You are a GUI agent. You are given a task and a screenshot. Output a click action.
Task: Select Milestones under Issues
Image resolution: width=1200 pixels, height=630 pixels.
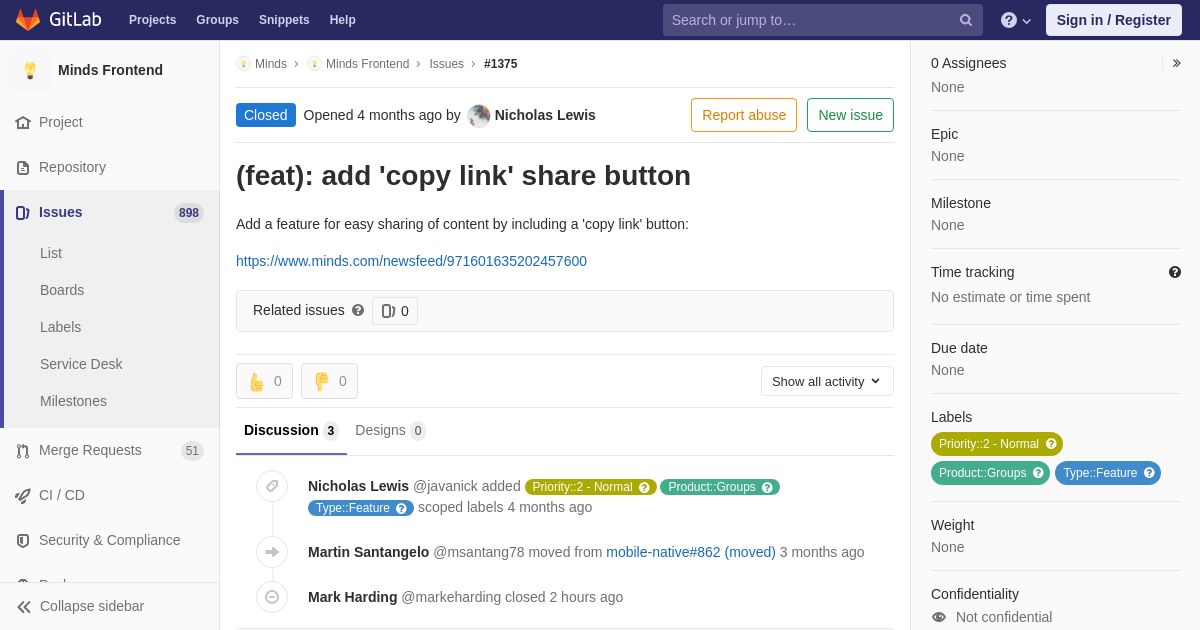pyautogui.click(x=73, y=401)
